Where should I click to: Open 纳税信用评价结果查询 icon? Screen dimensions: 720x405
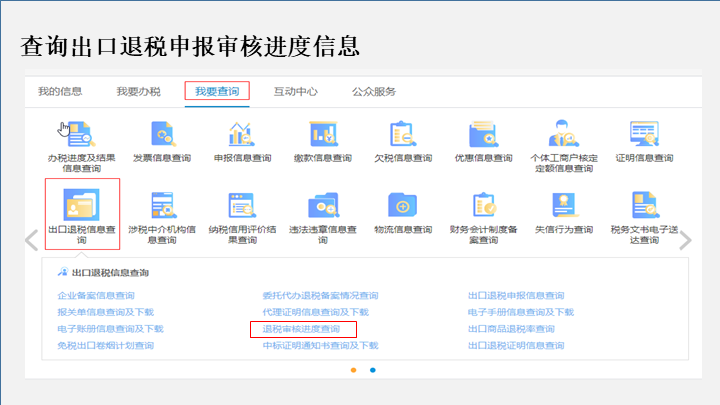point(242,205)
